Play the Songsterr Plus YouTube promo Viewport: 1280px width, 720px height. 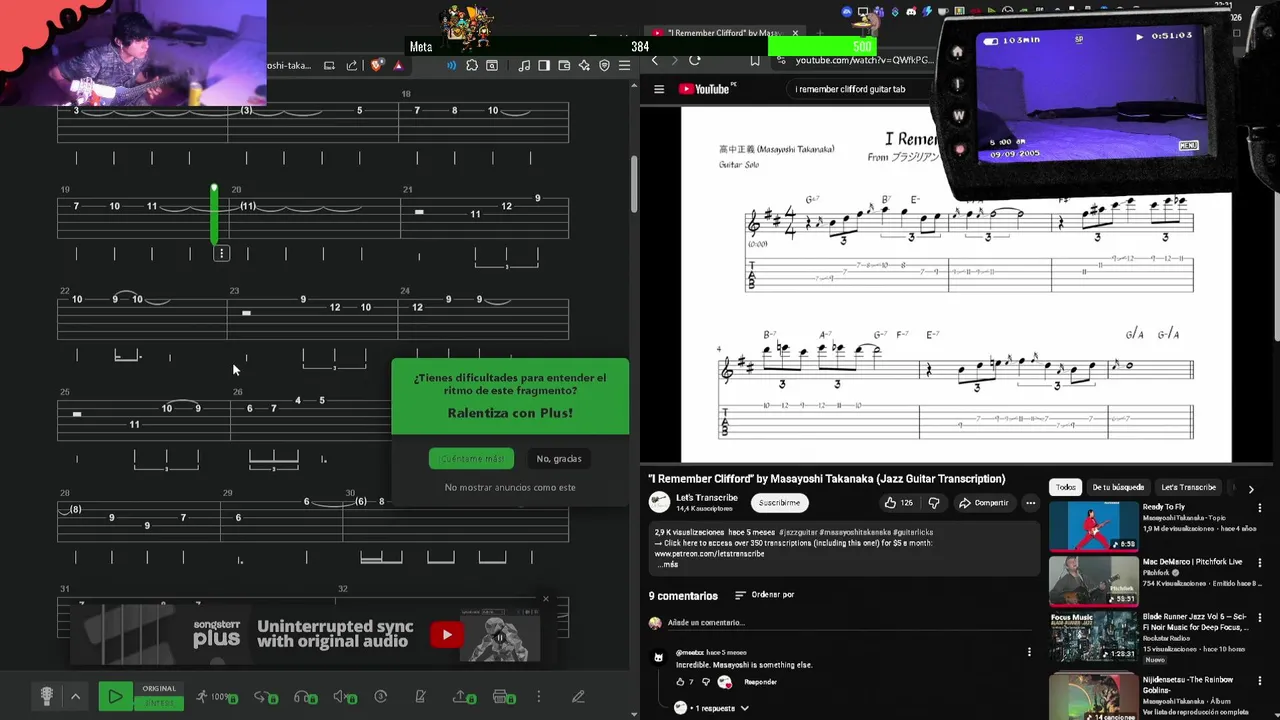click(446, 634)
